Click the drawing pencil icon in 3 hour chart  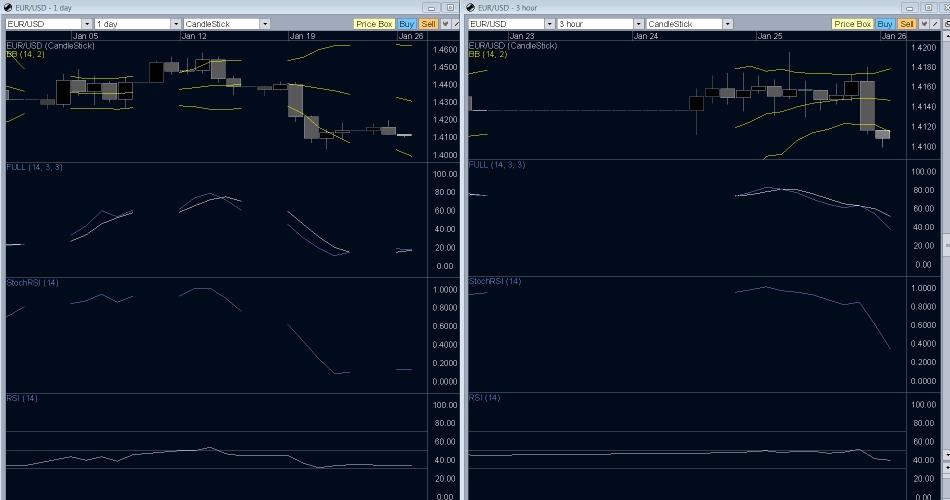(x=935, y=24)
